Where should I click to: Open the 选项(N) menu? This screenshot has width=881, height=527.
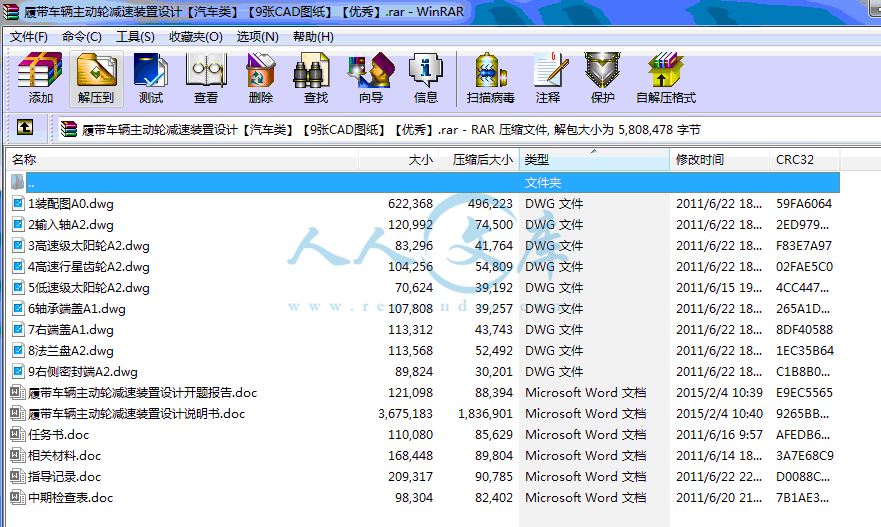click(x=257, y=37)
